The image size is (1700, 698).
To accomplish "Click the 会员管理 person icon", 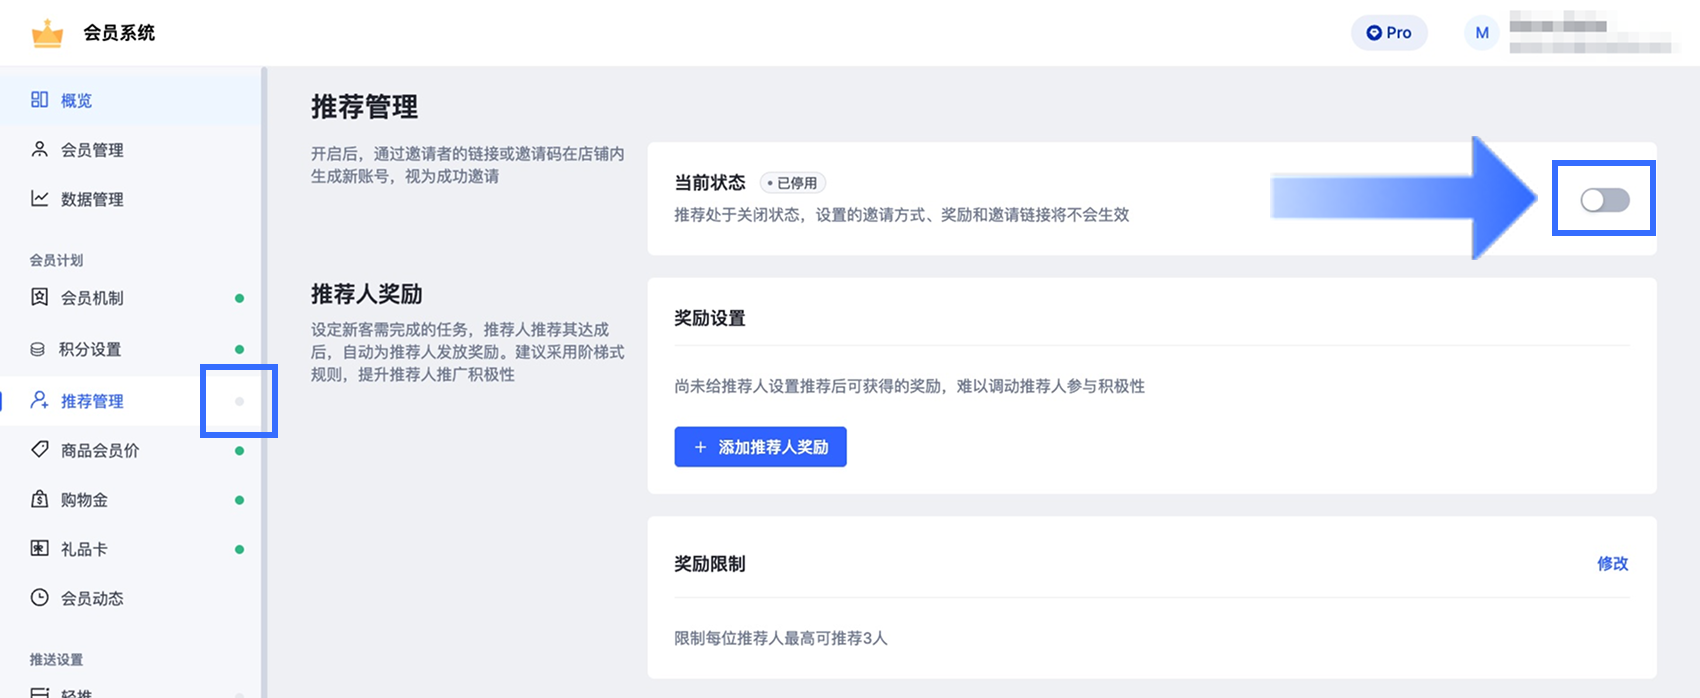I will (x=39, y=149).
